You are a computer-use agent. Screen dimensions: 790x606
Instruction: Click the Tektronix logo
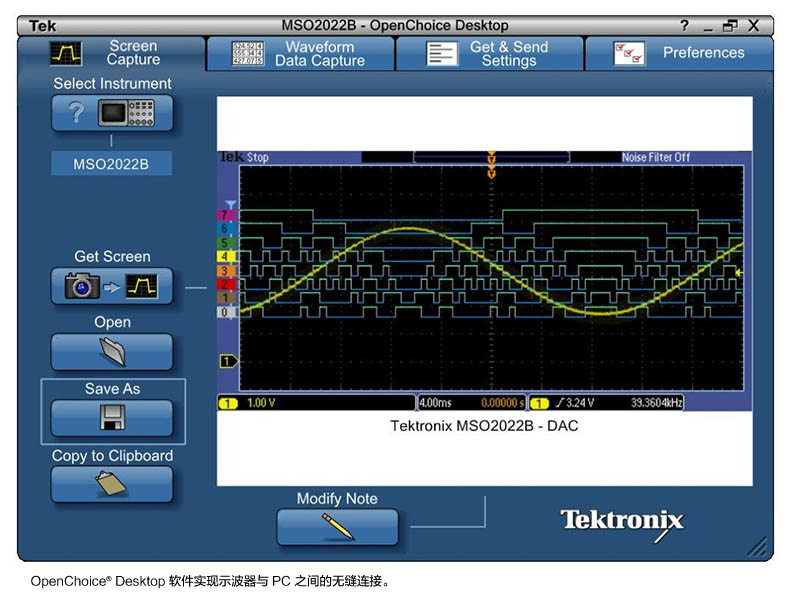622,521
